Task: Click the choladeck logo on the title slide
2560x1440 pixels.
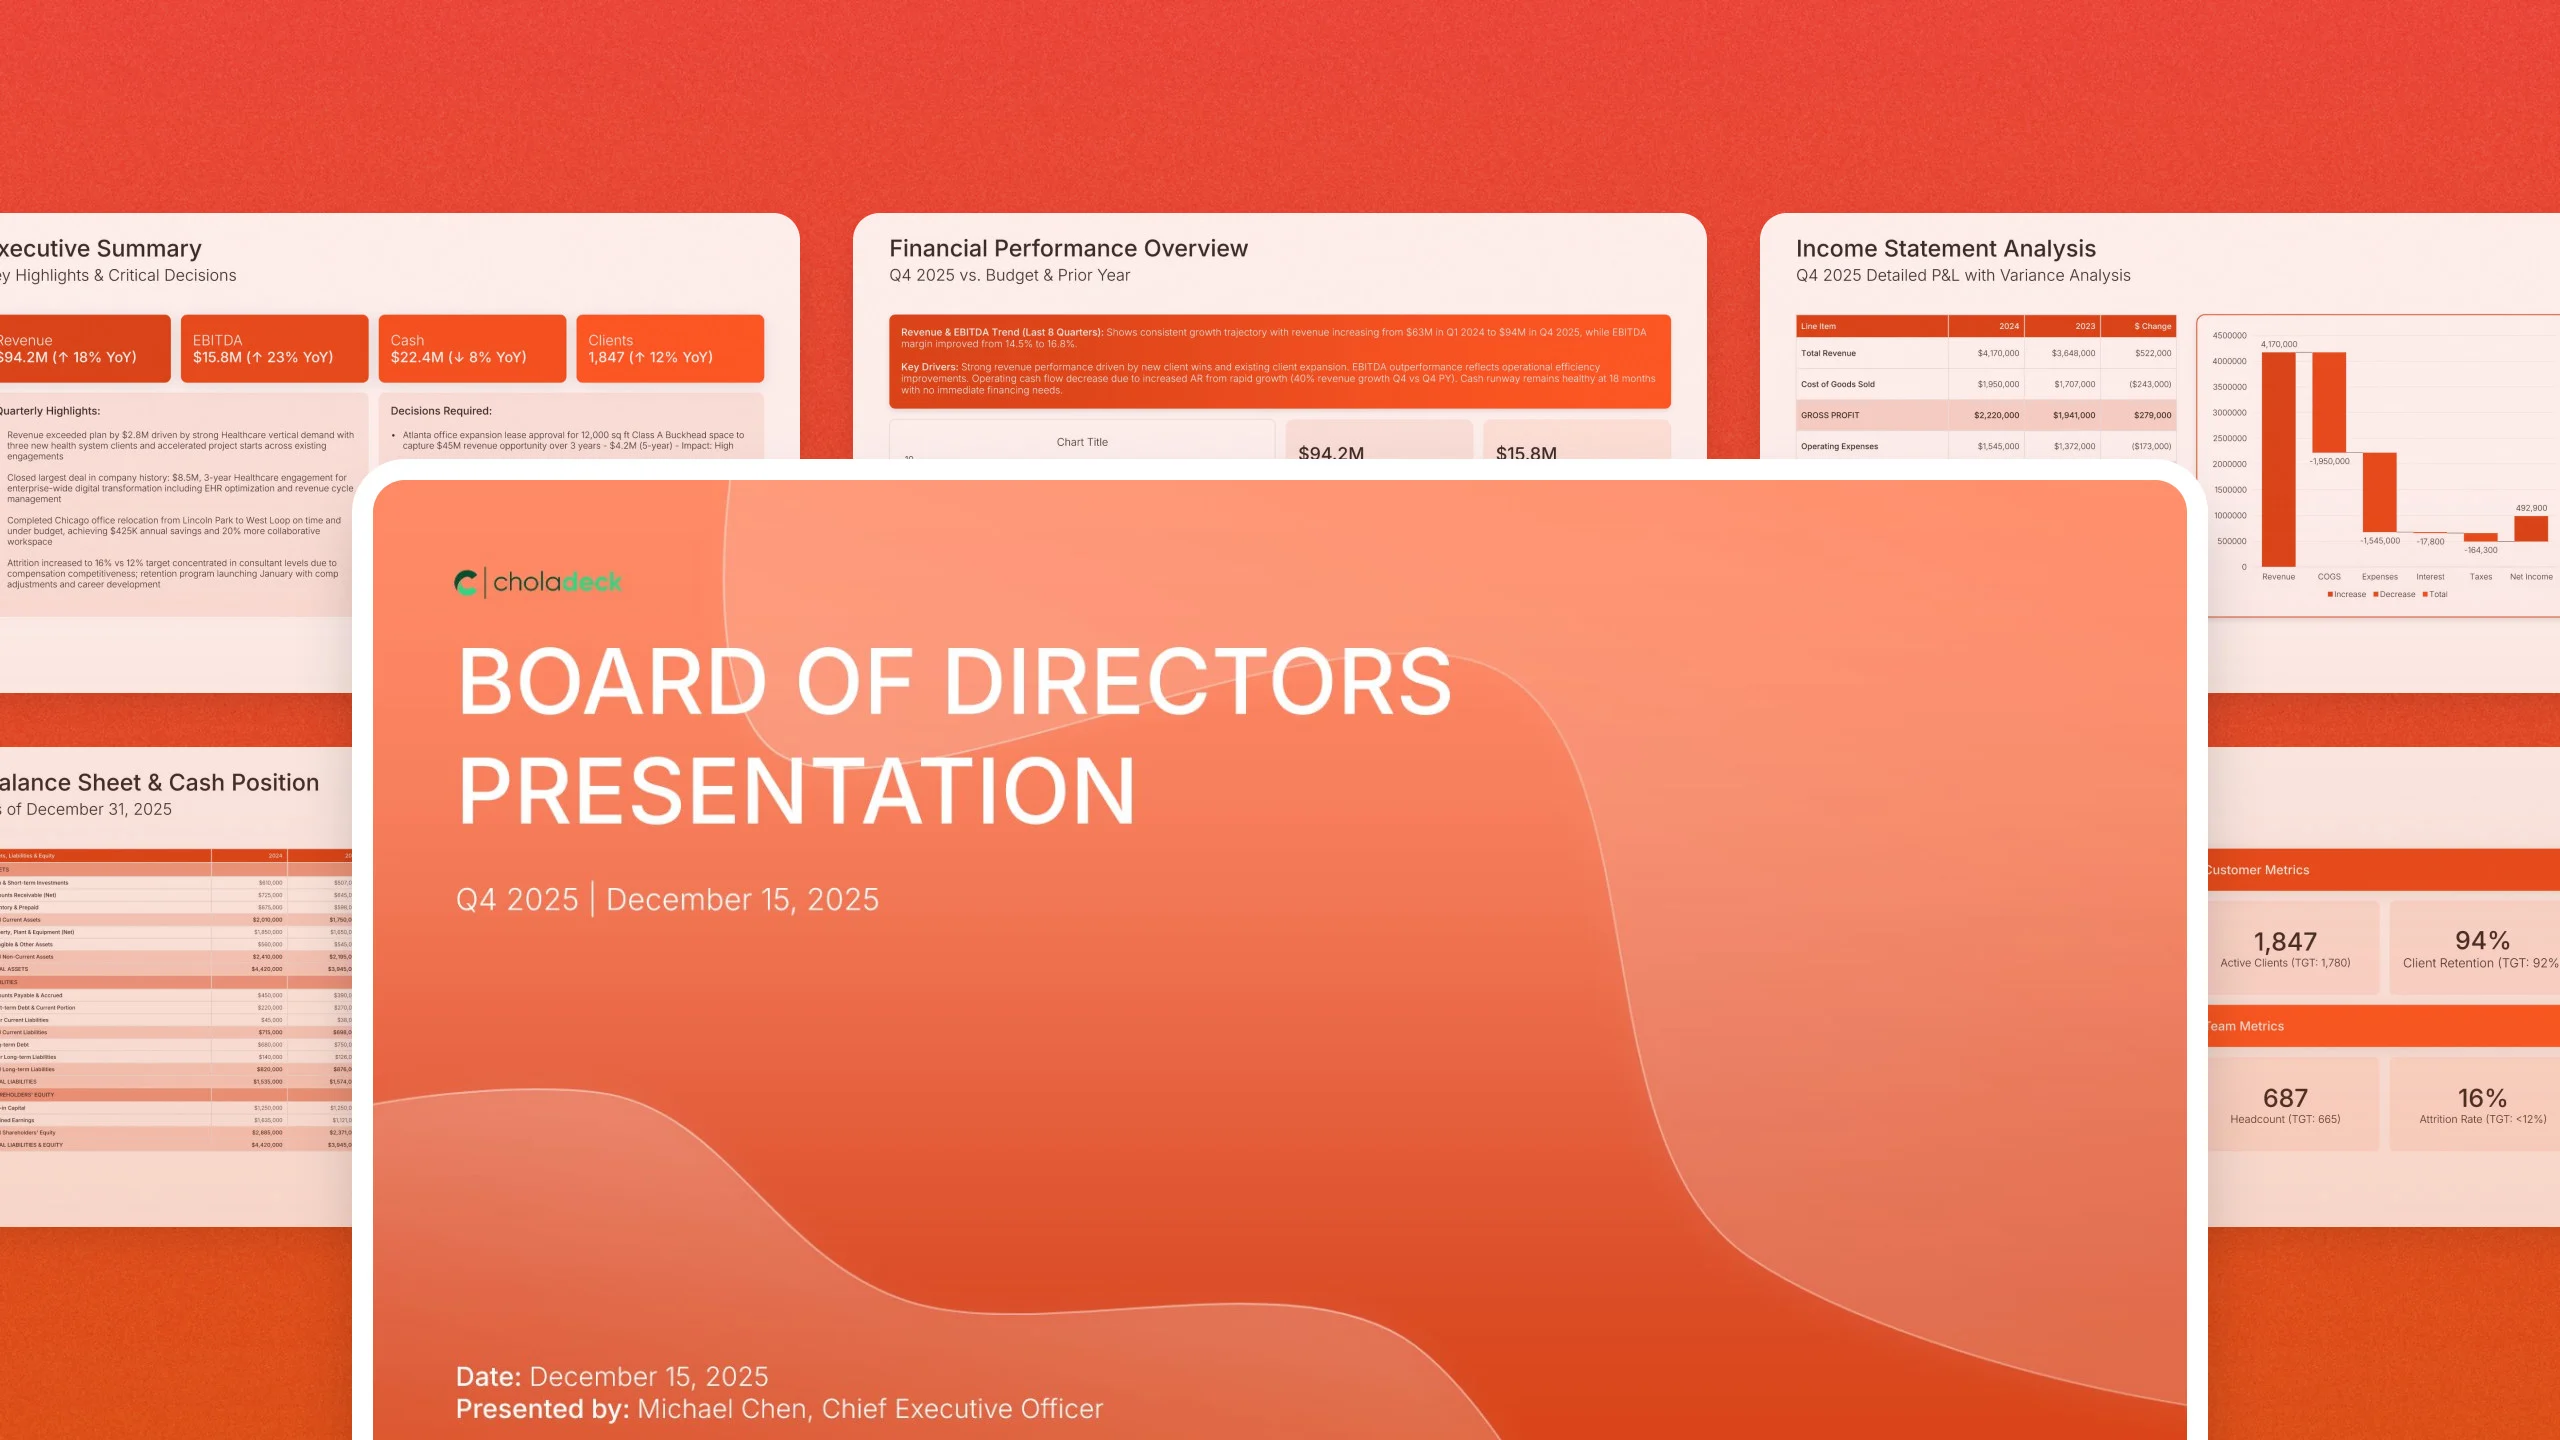Action: coord(538,582)
